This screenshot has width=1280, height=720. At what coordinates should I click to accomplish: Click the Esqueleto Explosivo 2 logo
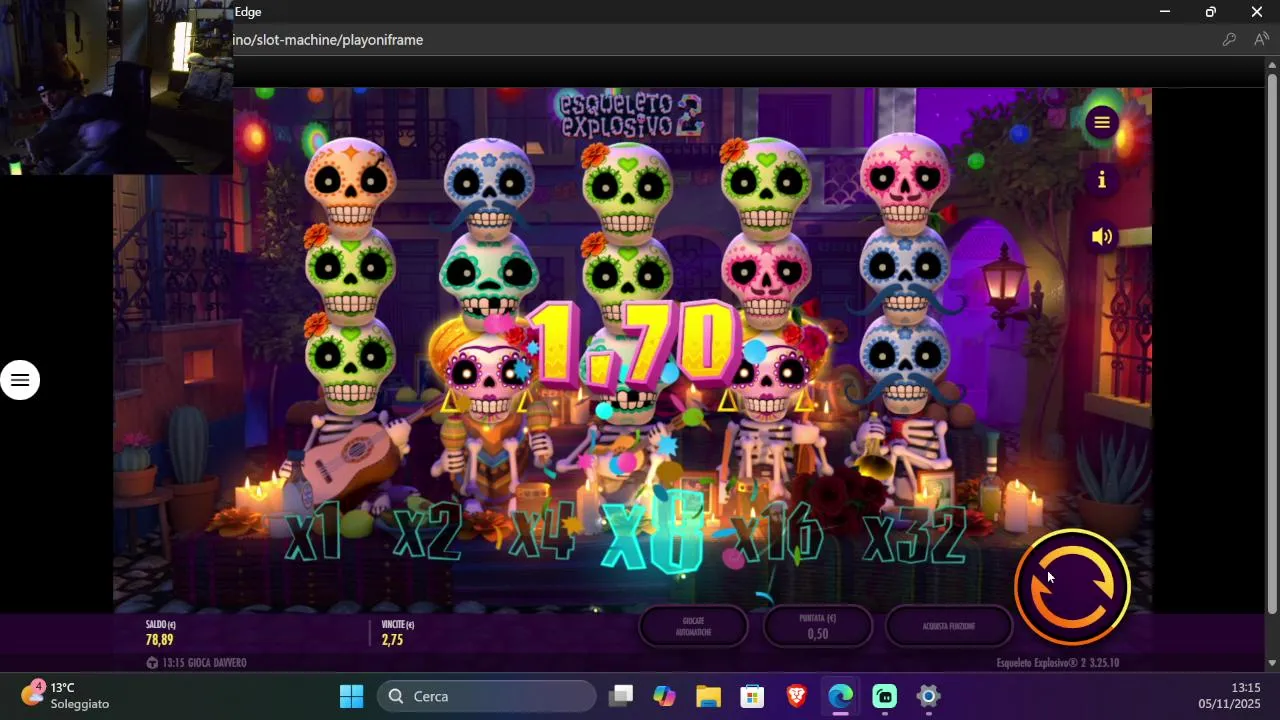click(633, 115)
